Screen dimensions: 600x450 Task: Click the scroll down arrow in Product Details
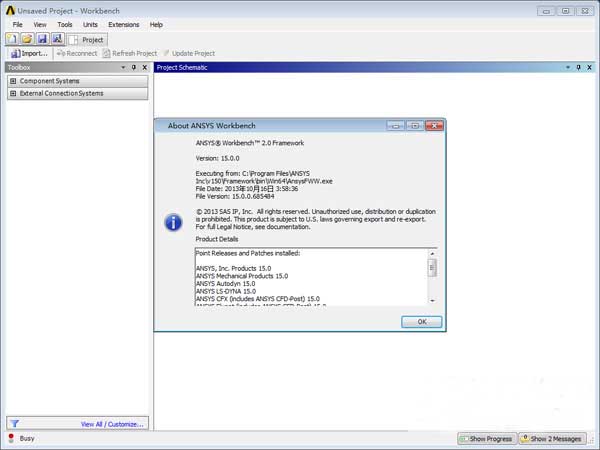[x=432, y=300]
